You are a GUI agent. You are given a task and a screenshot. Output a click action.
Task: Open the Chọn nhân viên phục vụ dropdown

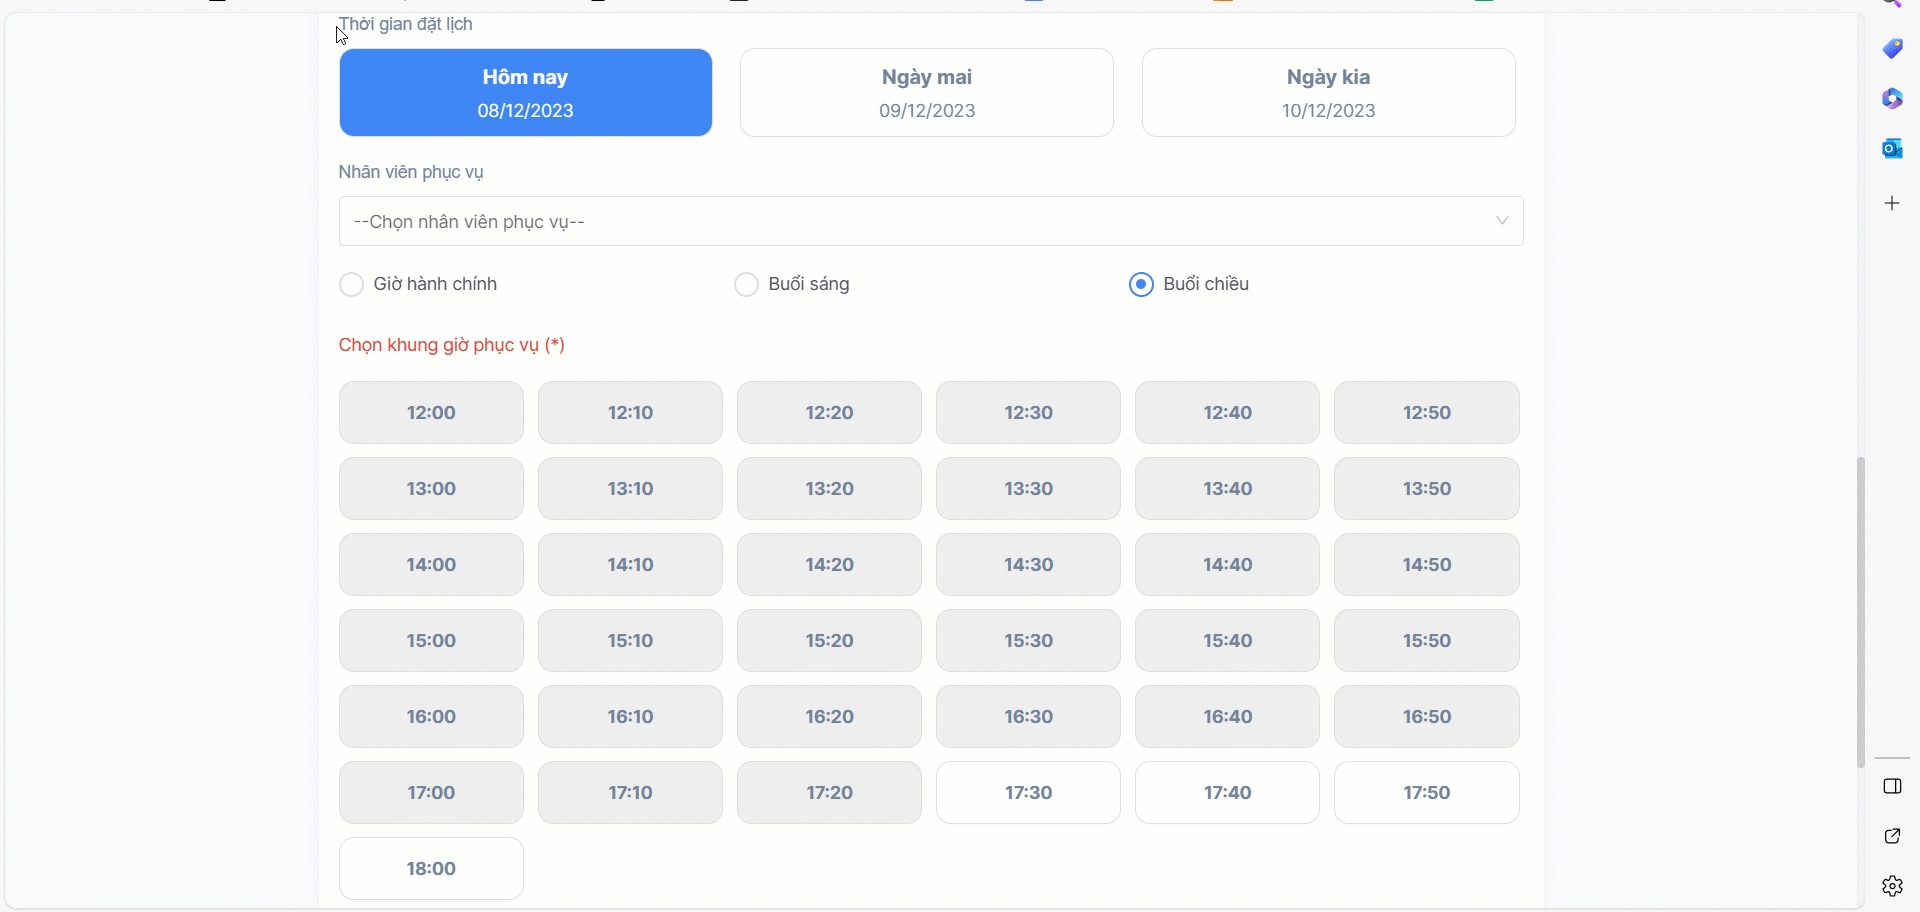pos(930,222)
